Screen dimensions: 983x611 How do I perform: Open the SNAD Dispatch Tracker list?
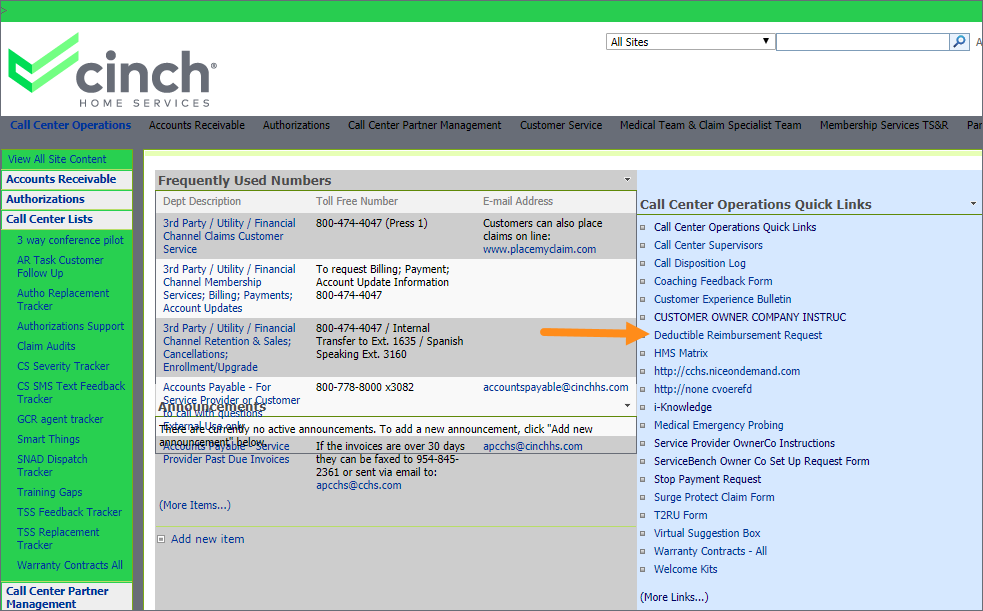tap(52, 466)
